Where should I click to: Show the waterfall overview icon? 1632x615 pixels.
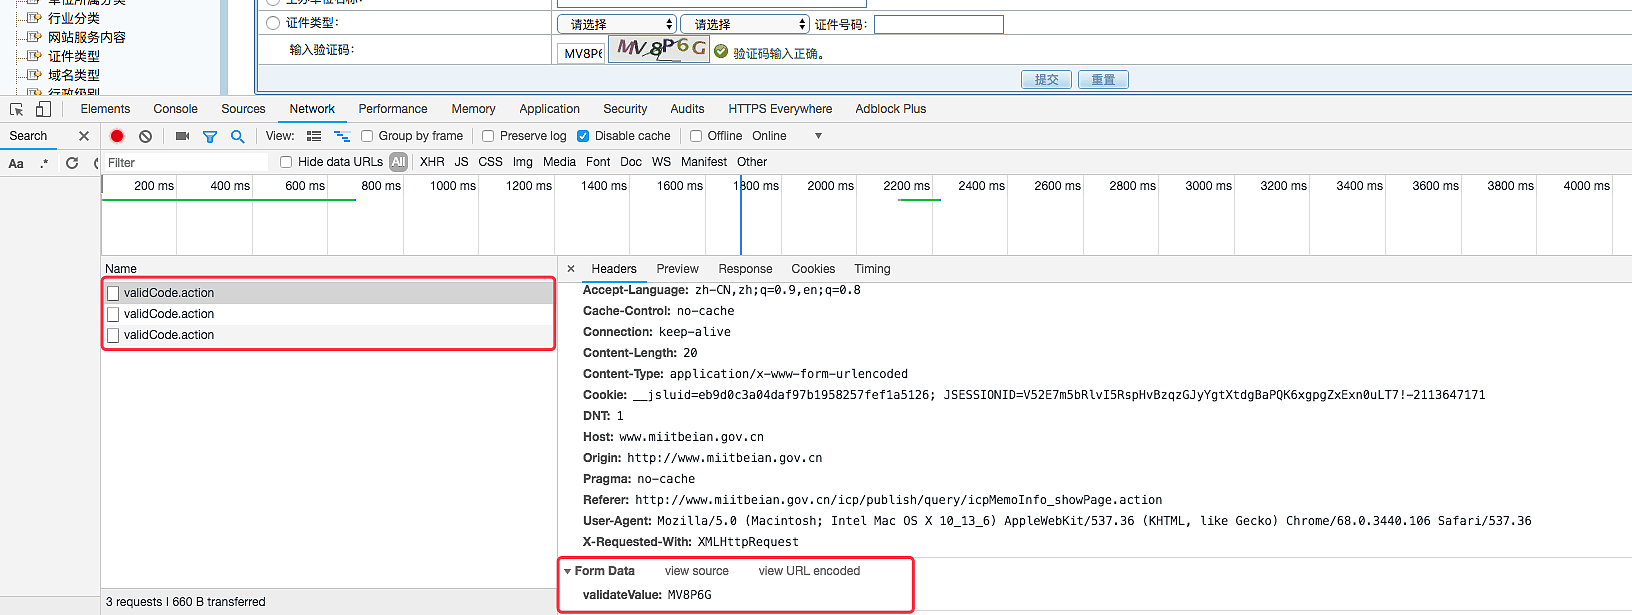342,136
